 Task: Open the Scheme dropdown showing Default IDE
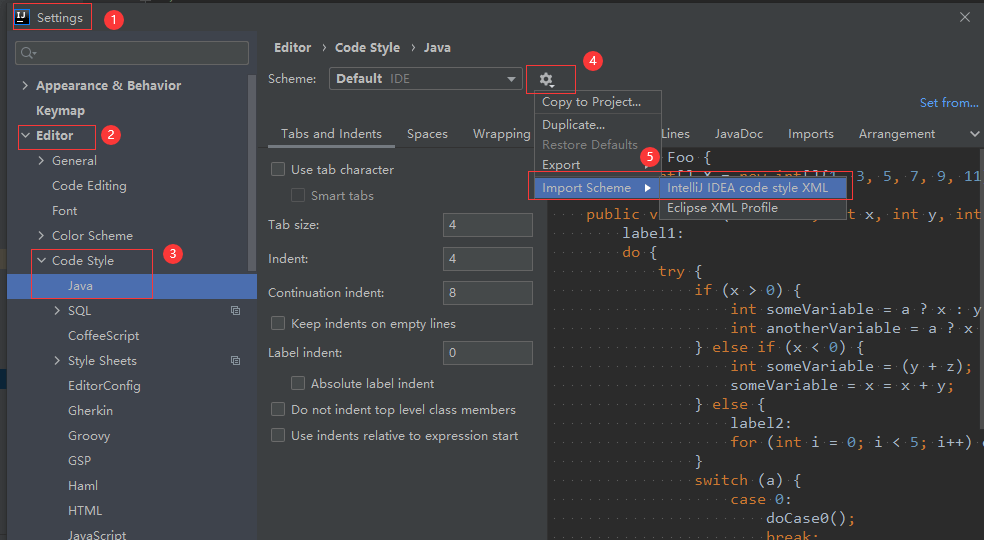[x=425, y=78]
